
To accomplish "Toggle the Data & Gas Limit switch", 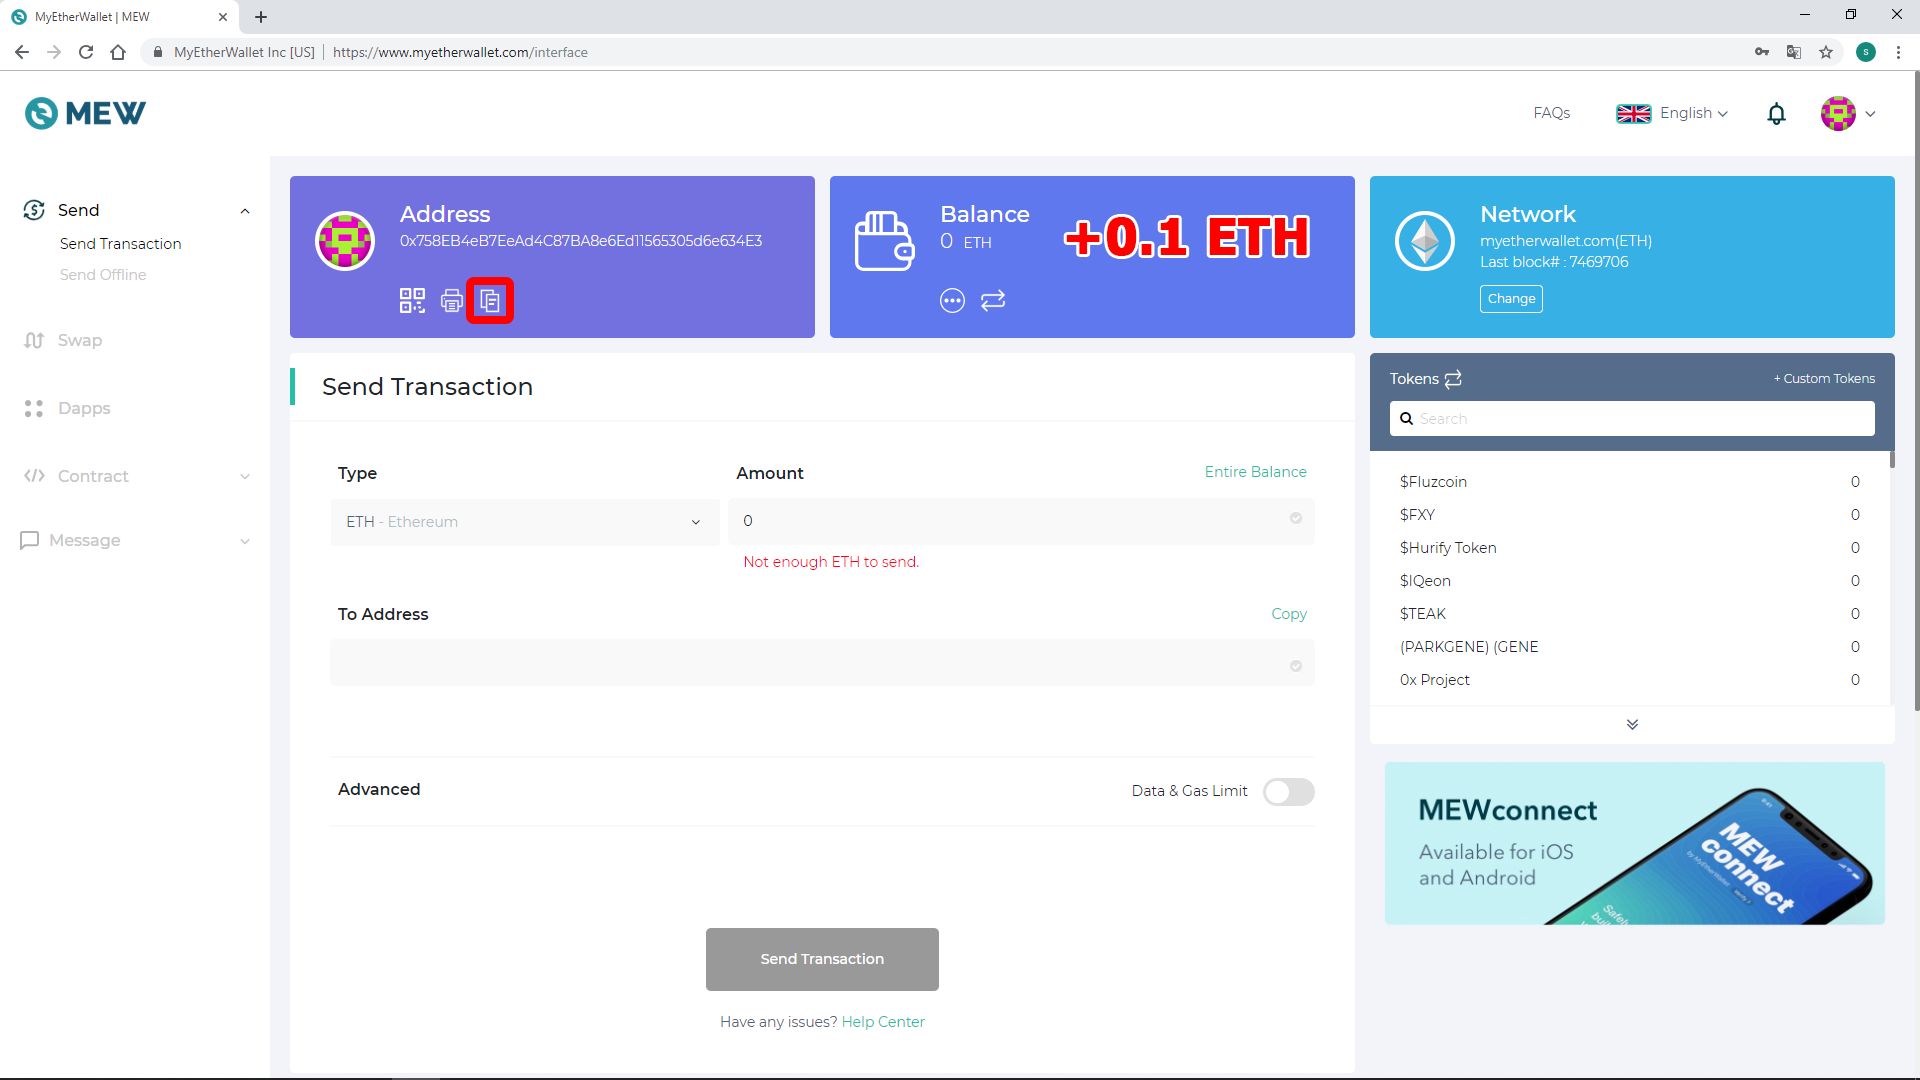I will [x=1288, y=791].
